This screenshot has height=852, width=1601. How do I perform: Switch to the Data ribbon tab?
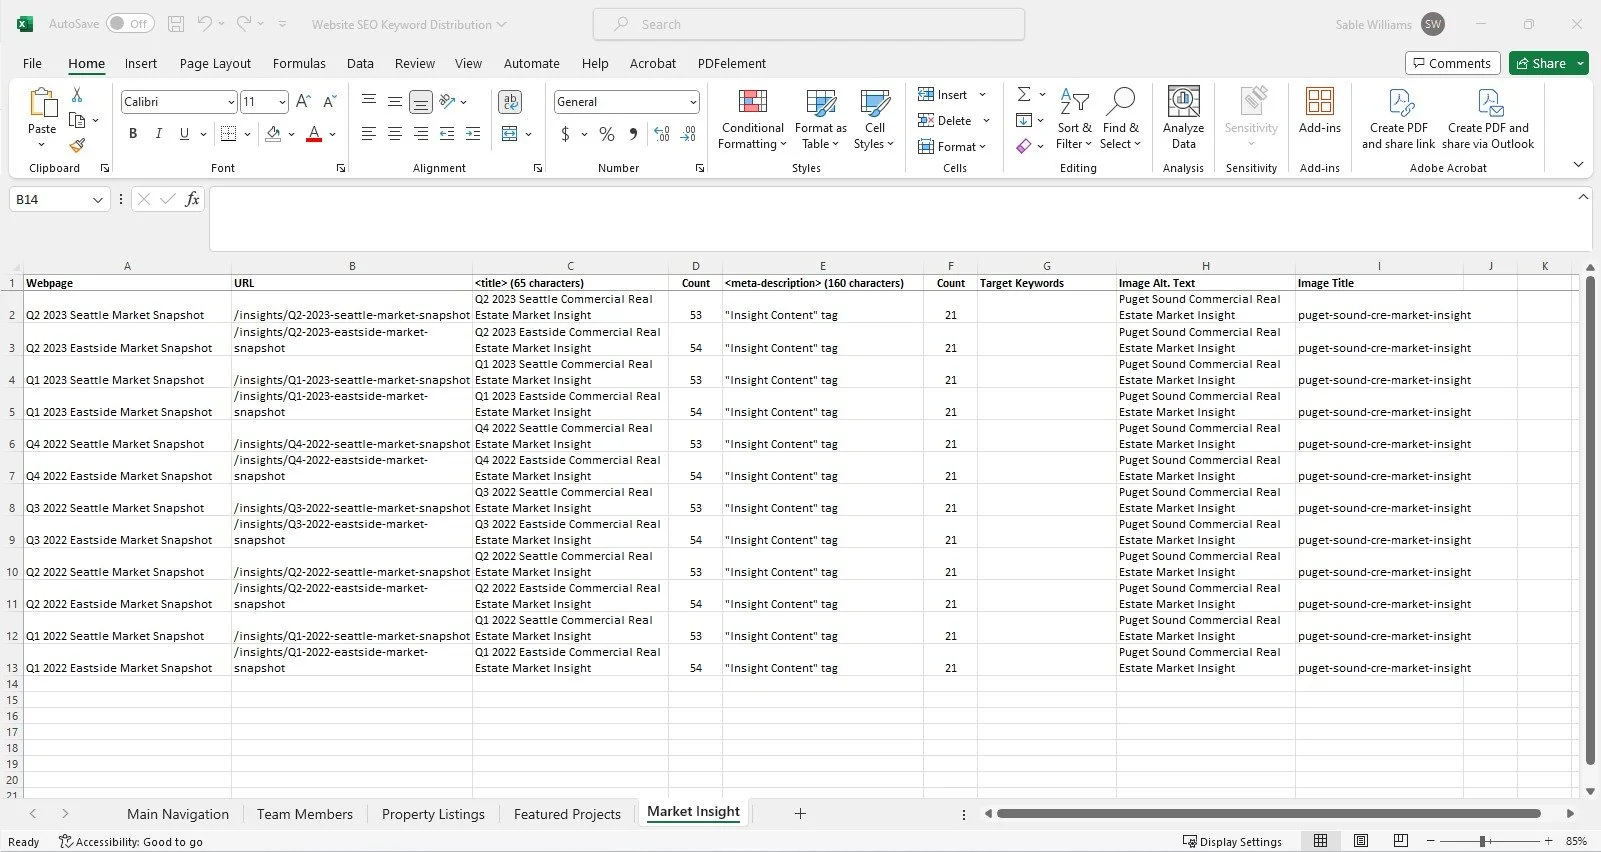coord(360,63)
